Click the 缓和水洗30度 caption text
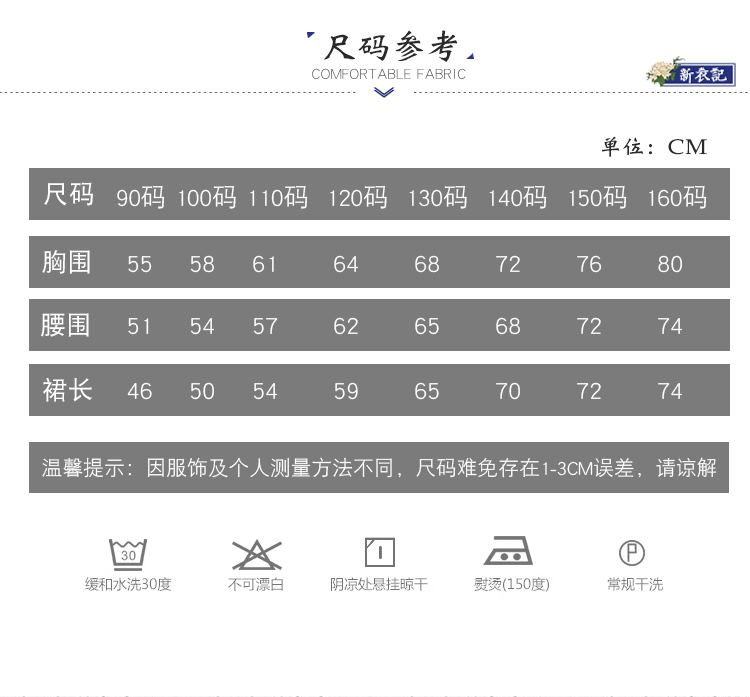This screenshot has width=750, height=697. pyautogui.click(x=128, y=584)
